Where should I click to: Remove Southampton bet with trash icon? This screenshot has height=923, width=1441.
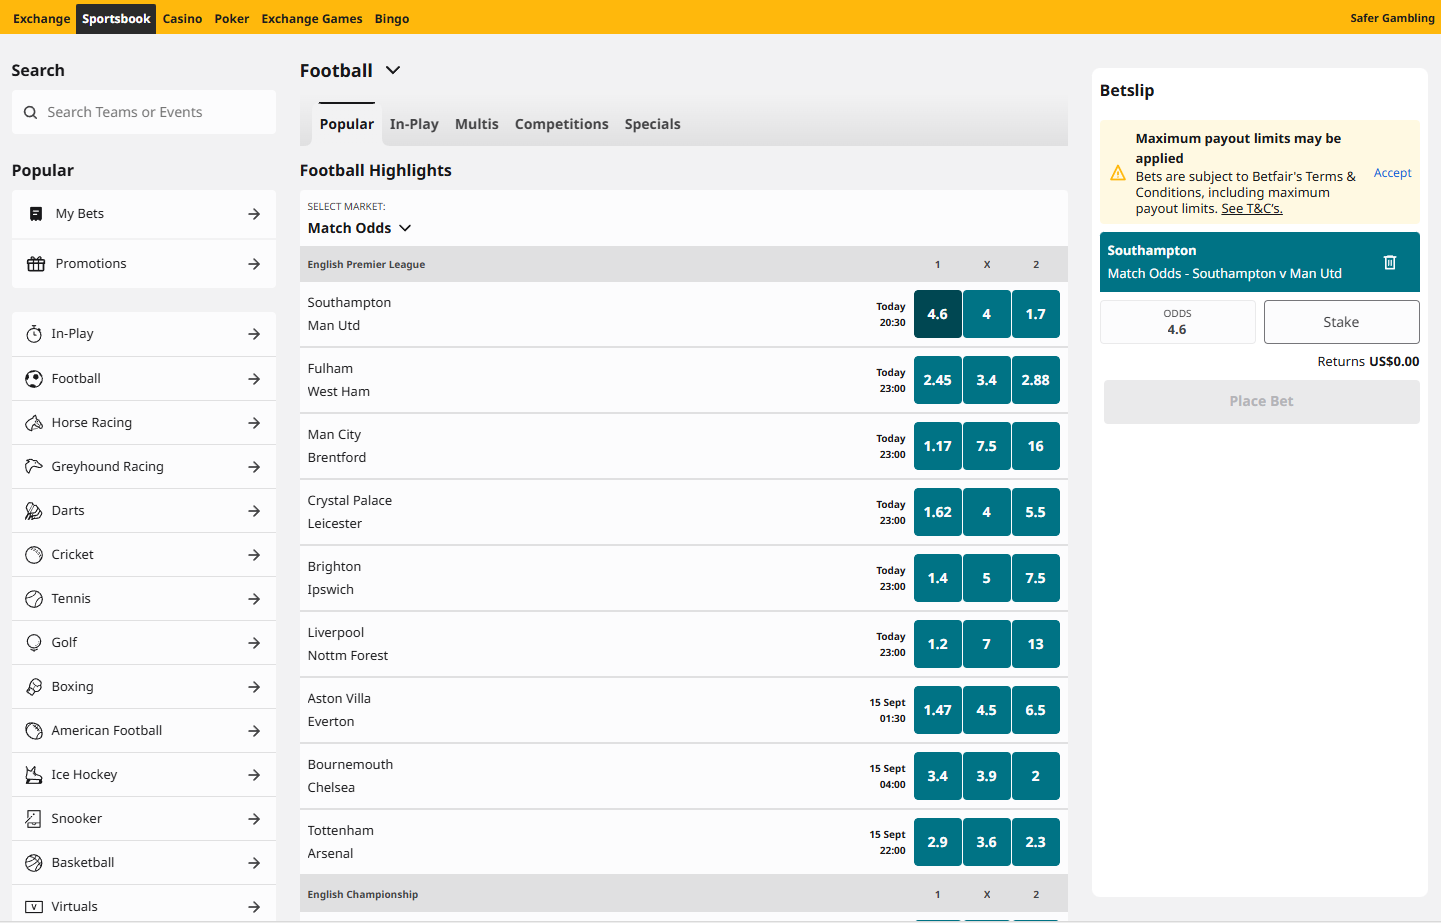(1390, 262)
